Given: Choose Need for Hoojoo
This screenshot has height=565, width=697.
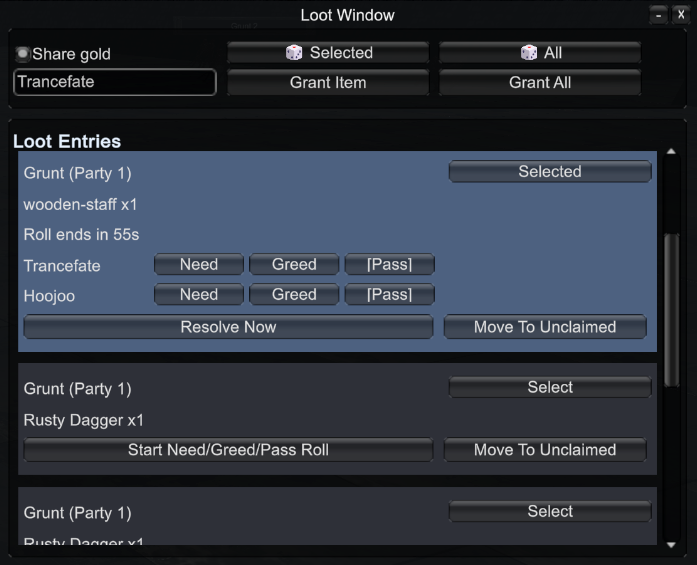Looking at the screenshot, I should coord(199,294).
